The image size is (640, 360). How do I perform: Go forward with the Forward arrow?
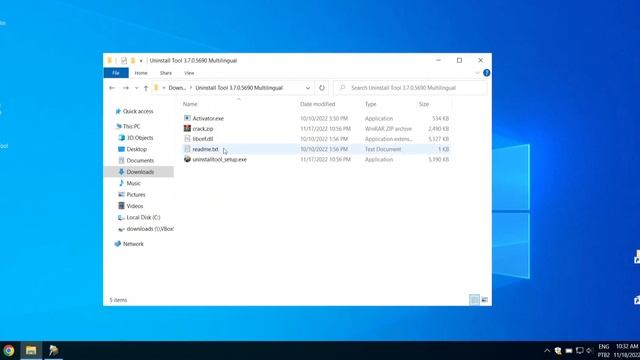[x=126, y=88]
